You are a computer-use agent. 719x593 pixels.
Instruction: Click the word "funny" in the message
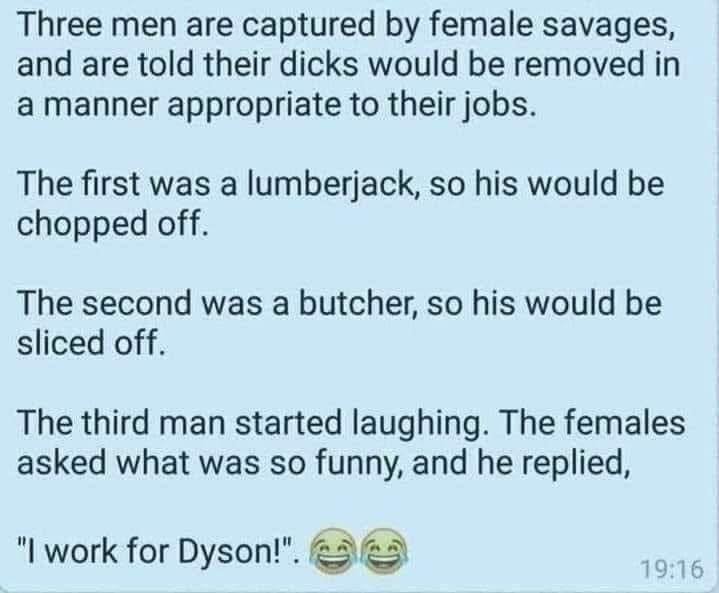point(360,464)
